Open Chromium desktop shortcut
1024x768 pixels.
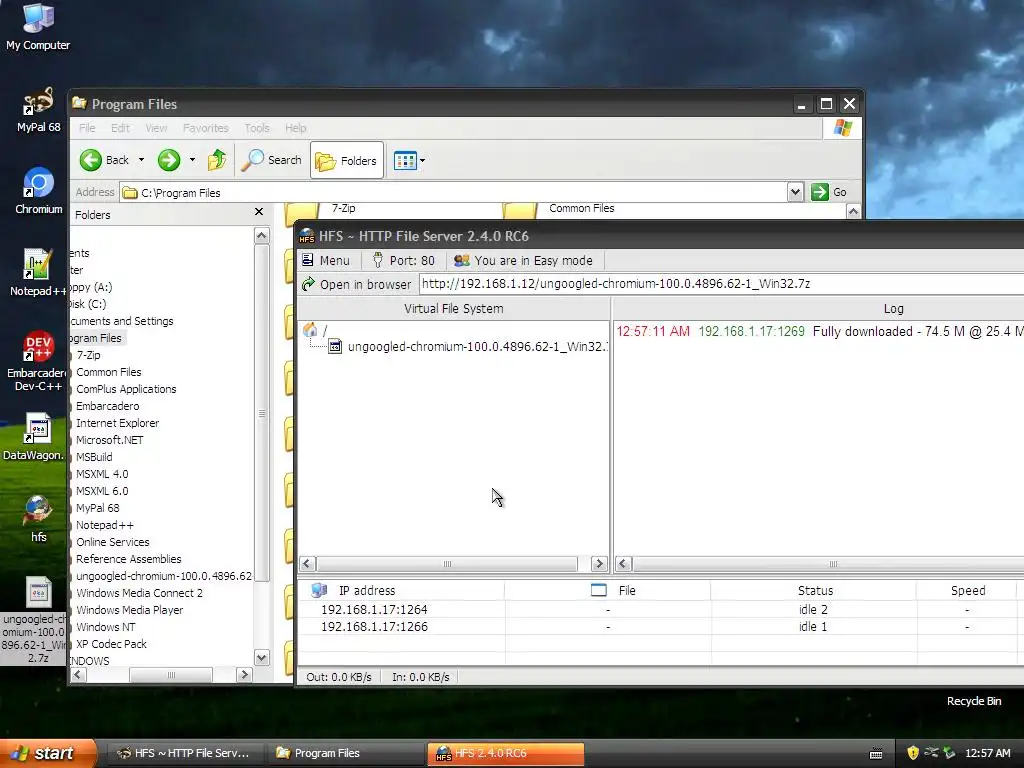pos(38,191)
